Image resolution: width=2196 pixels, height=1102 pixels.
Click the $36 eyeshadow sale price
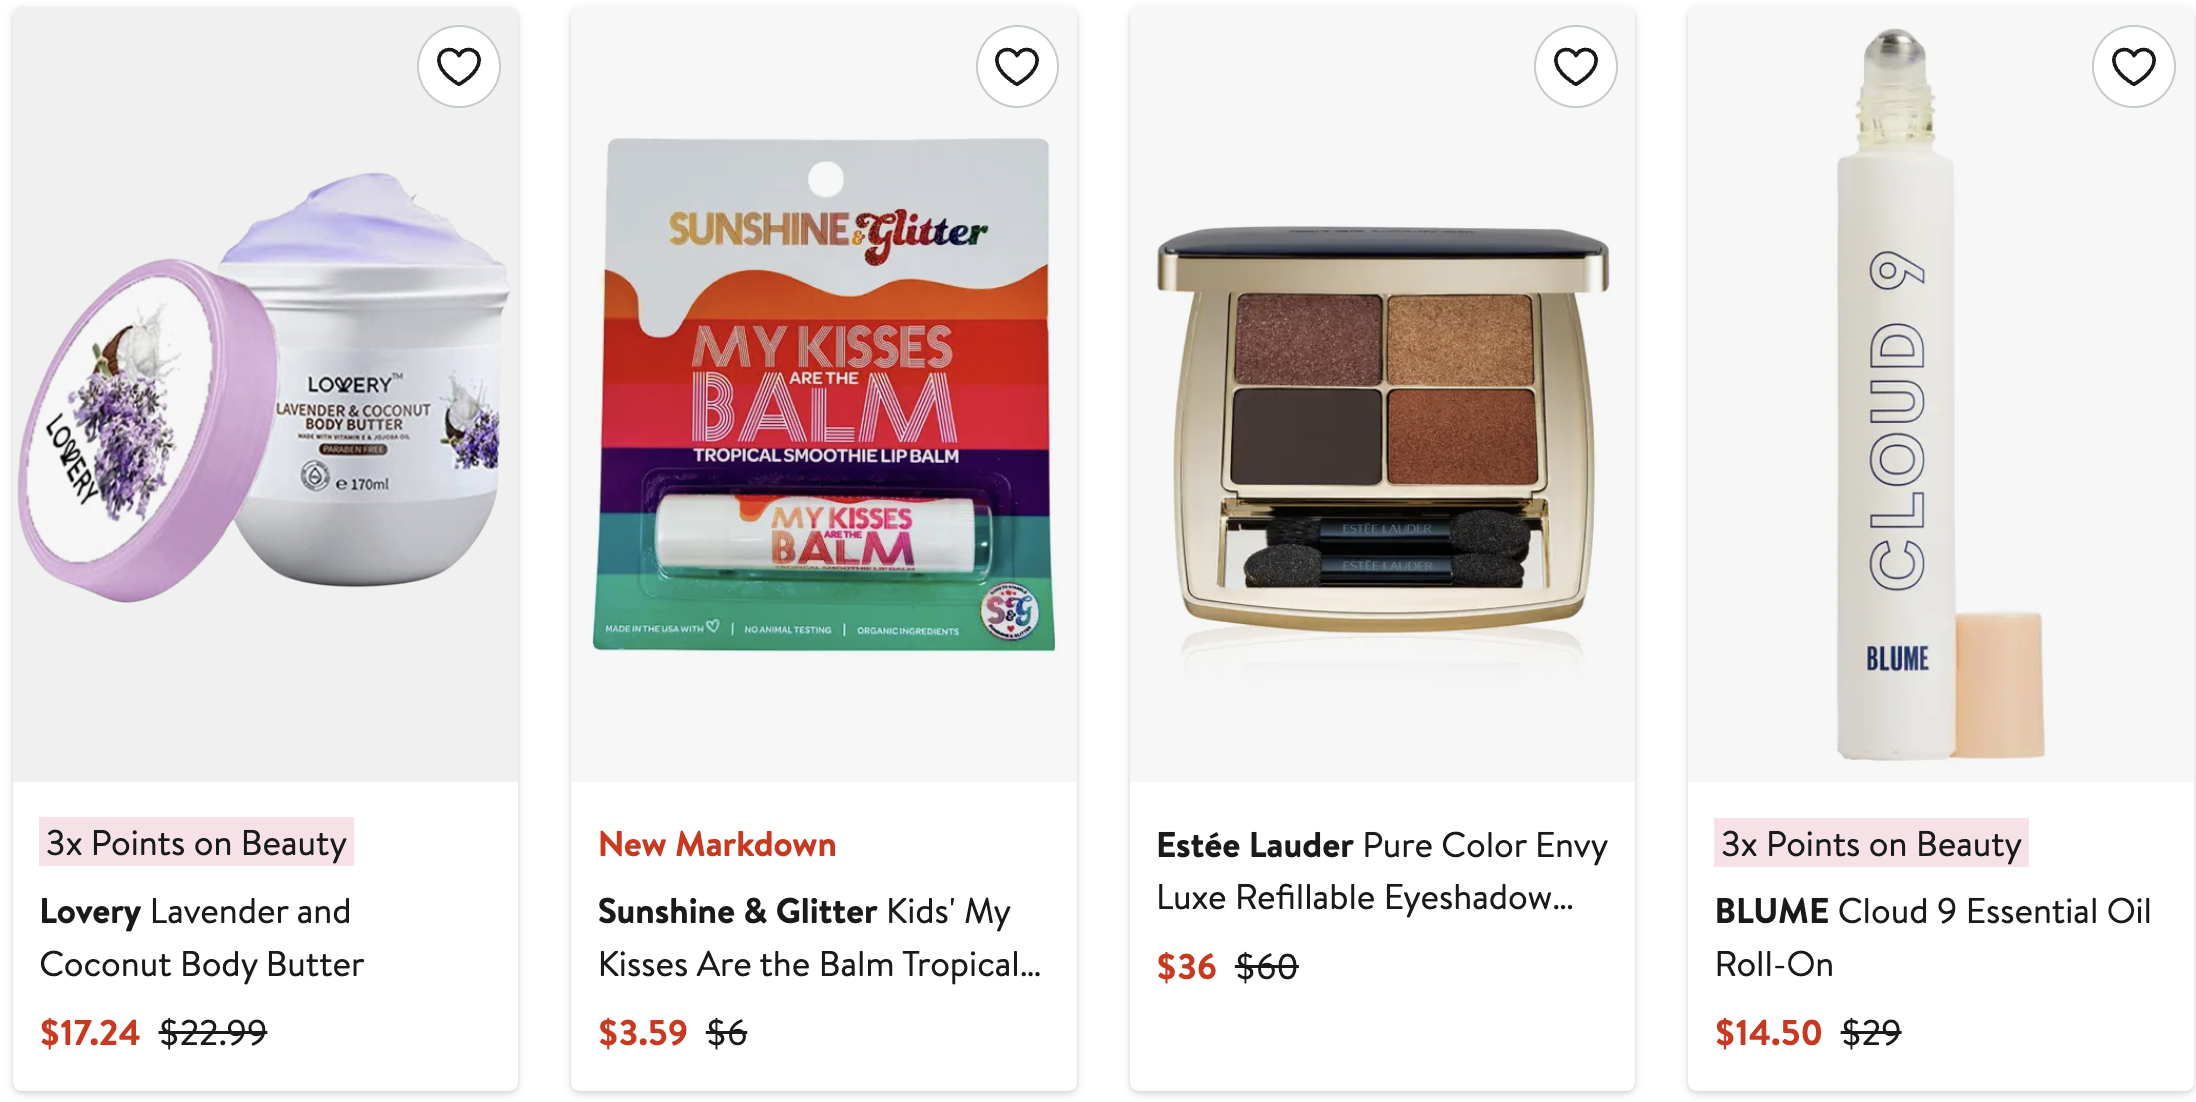pyautogui.click(x=1186, y=966)
